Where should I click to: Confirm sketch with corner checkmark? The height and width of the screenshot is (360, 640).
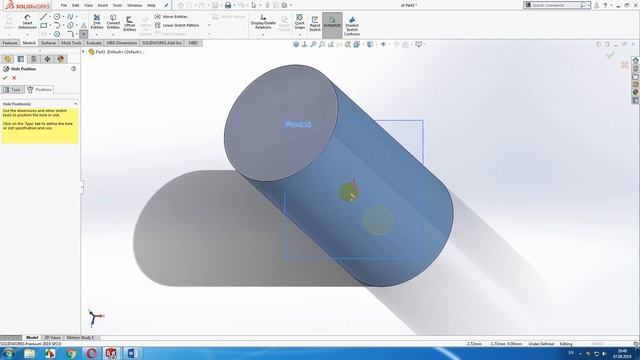point(610,55)
